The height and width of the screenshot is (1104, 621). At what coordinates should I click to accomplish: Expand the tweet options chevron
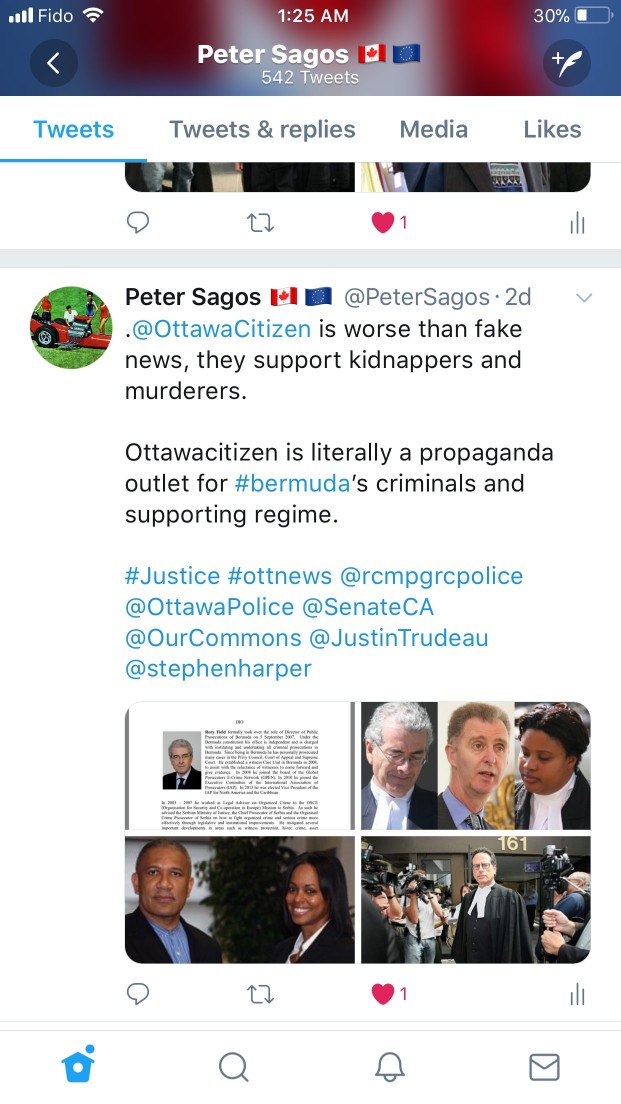(x=584, y=298)
